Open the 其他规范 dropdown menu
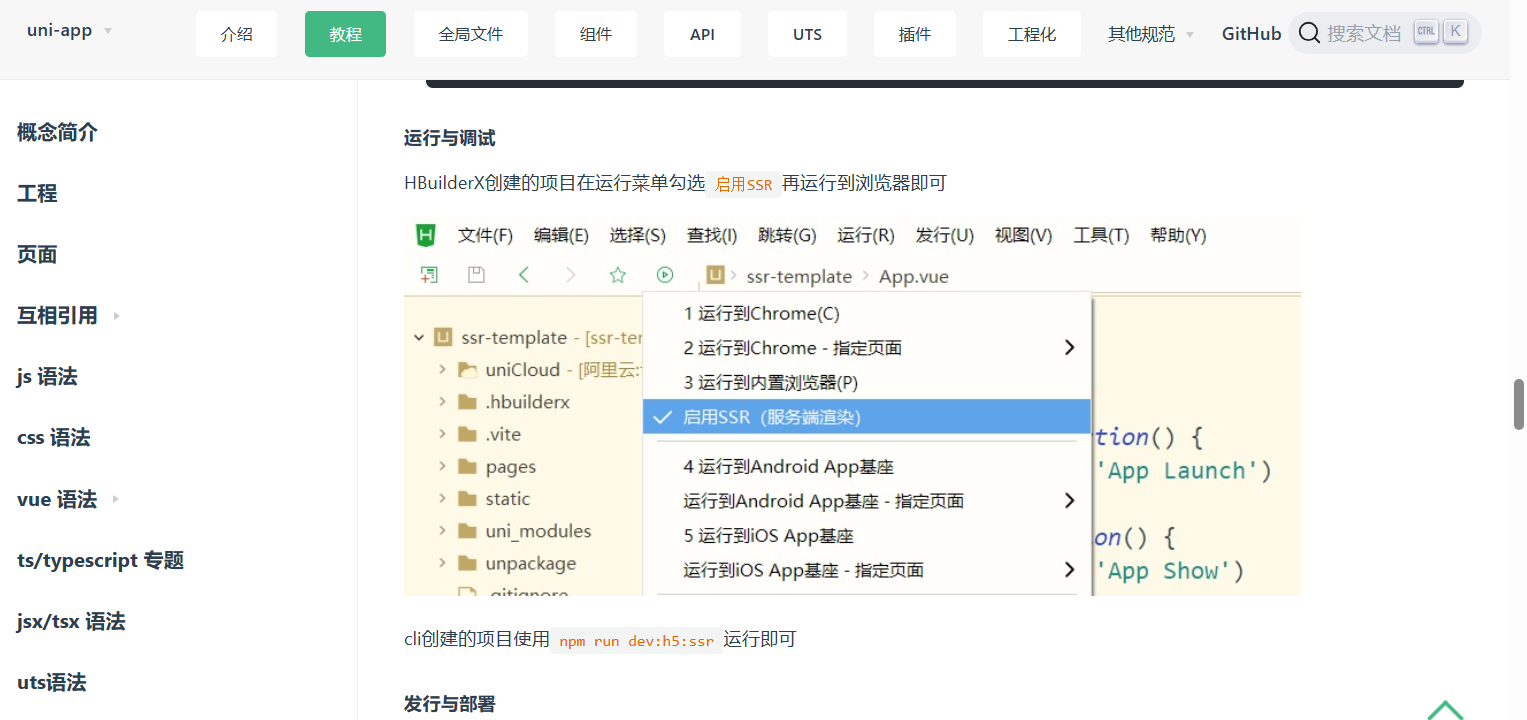The image size is (1527, 720). pos(1150,34)
